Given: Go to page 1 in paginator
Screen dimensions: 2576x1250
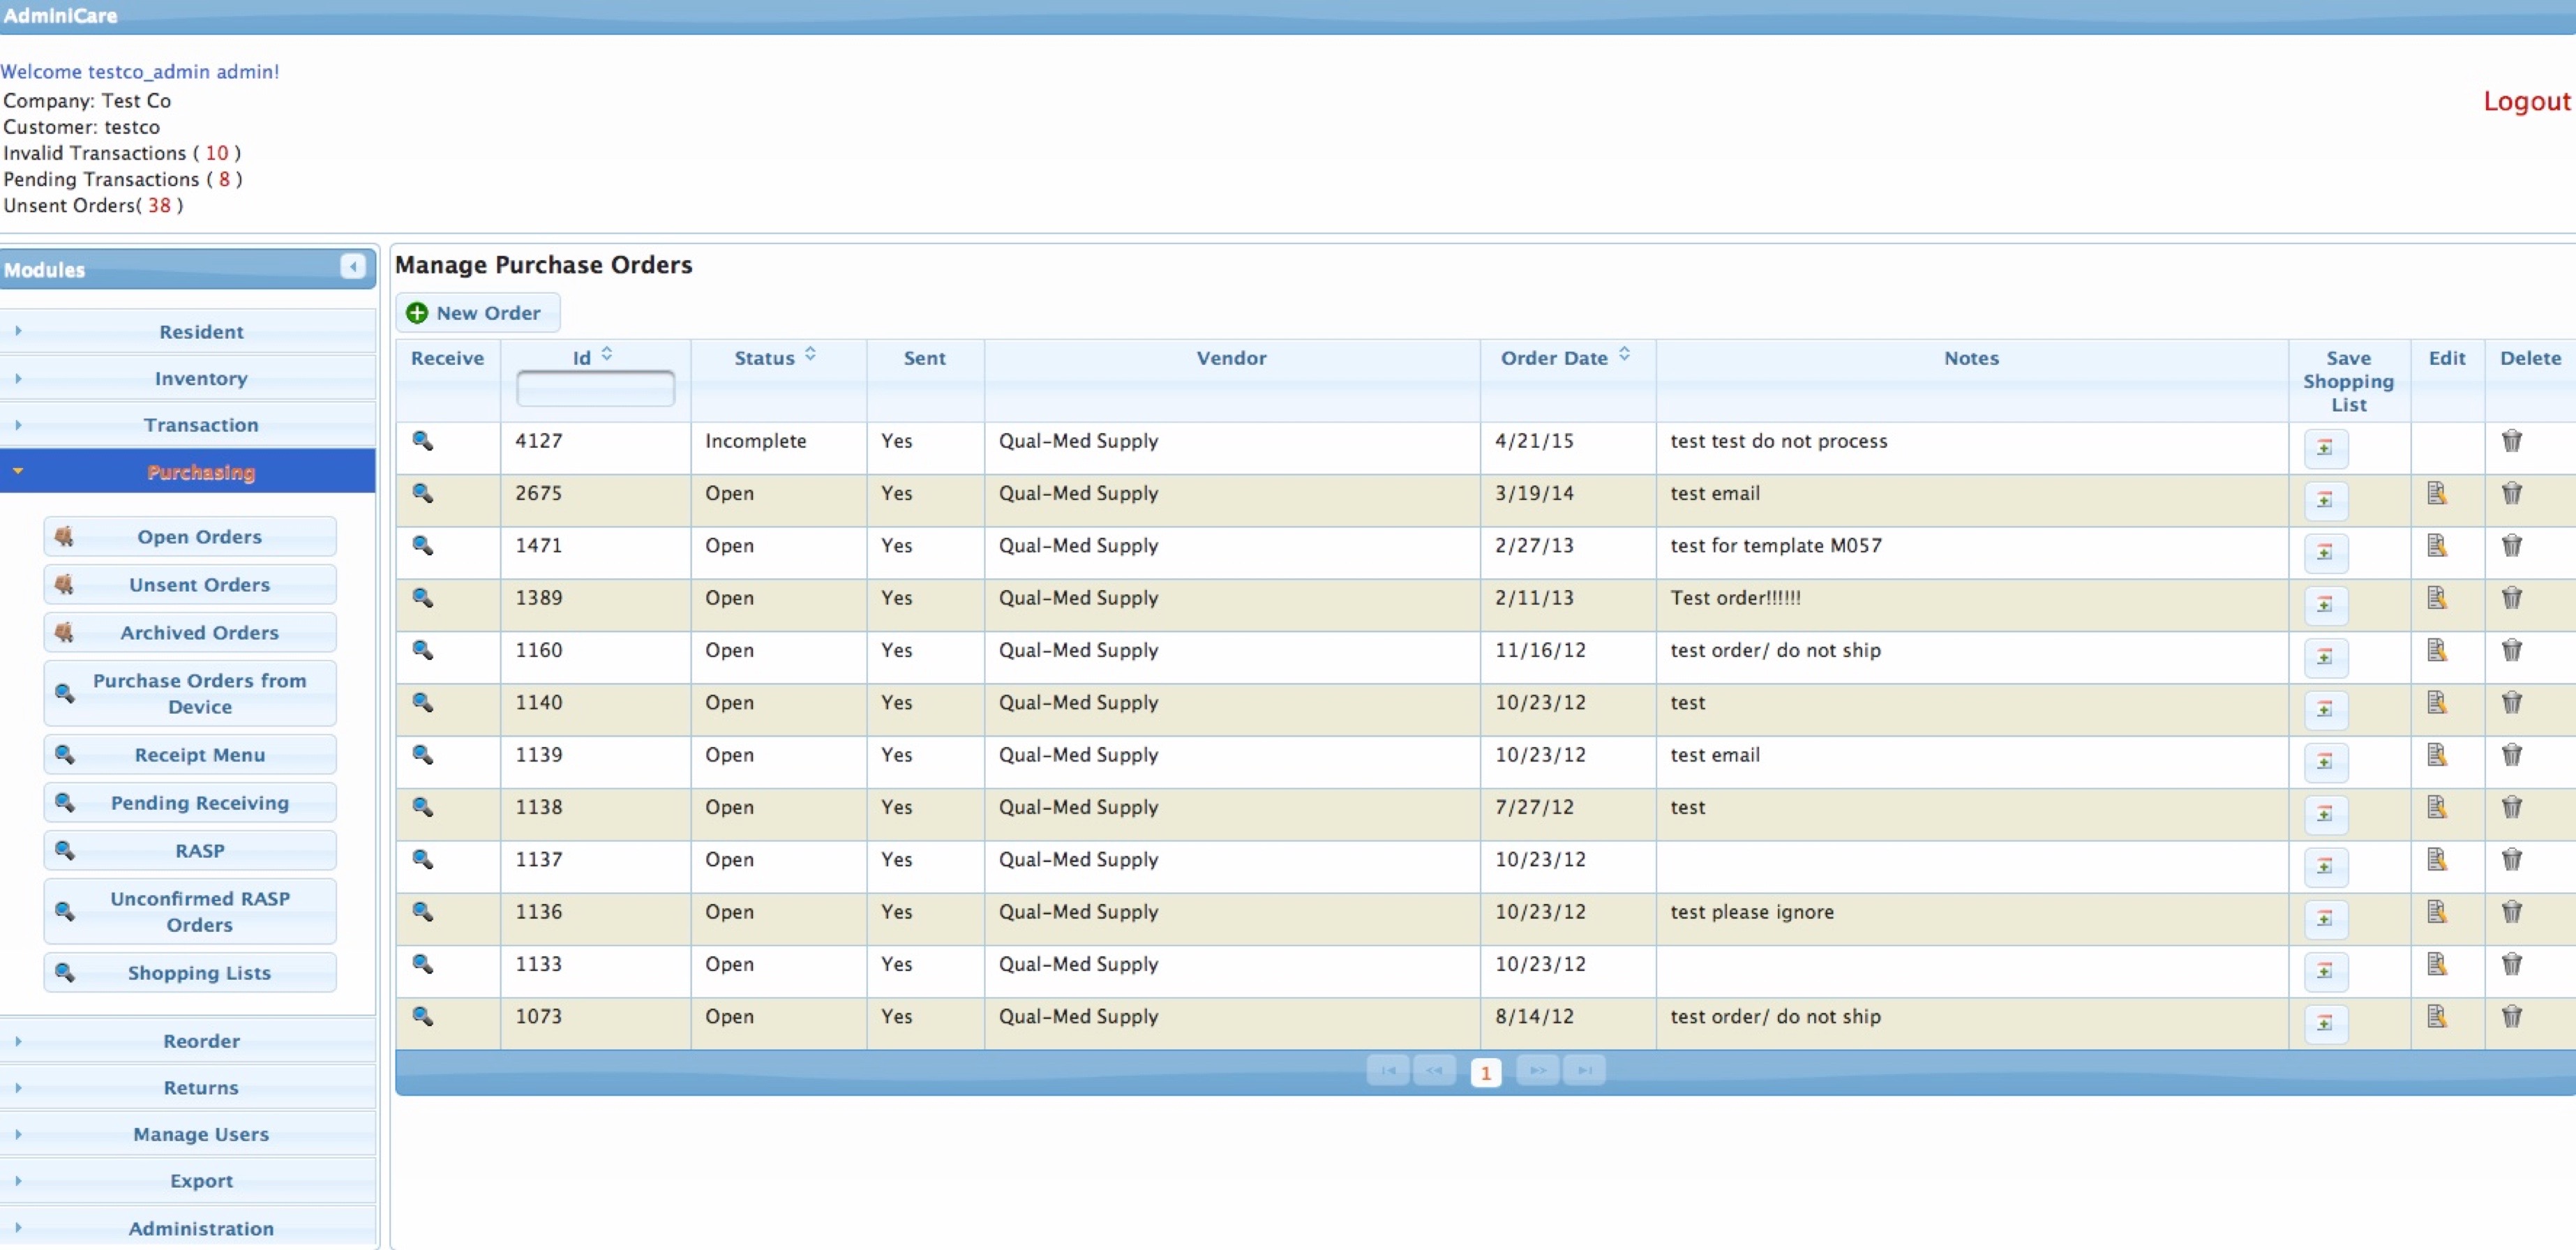Looking at the screenshot, I should 1485,1072.
